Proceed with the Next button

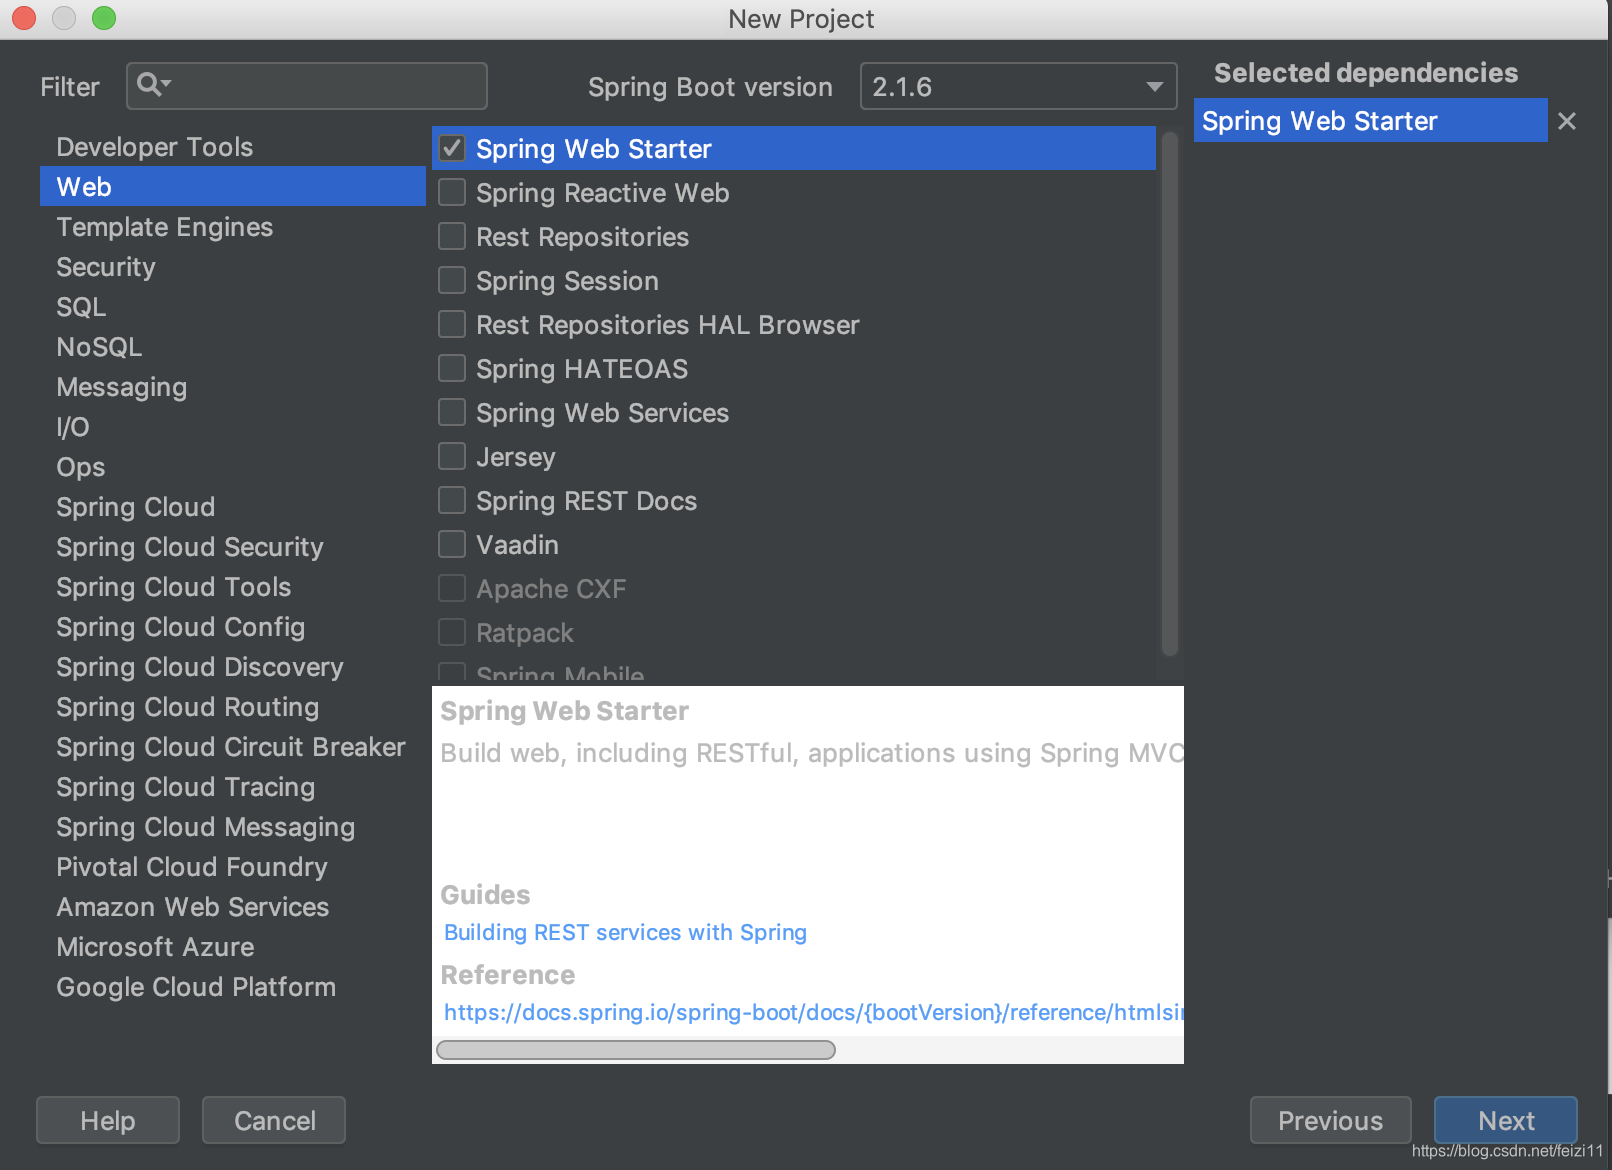(1506, 1120)
